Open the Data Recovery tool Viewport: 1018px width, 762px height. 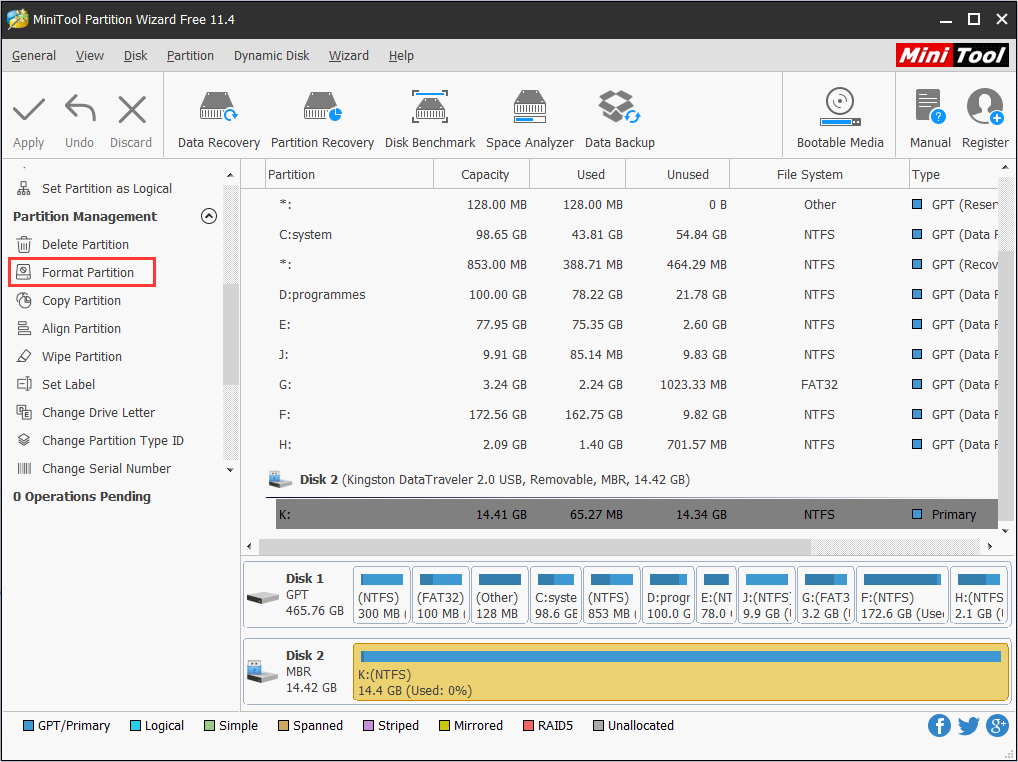tap(218, 119)
